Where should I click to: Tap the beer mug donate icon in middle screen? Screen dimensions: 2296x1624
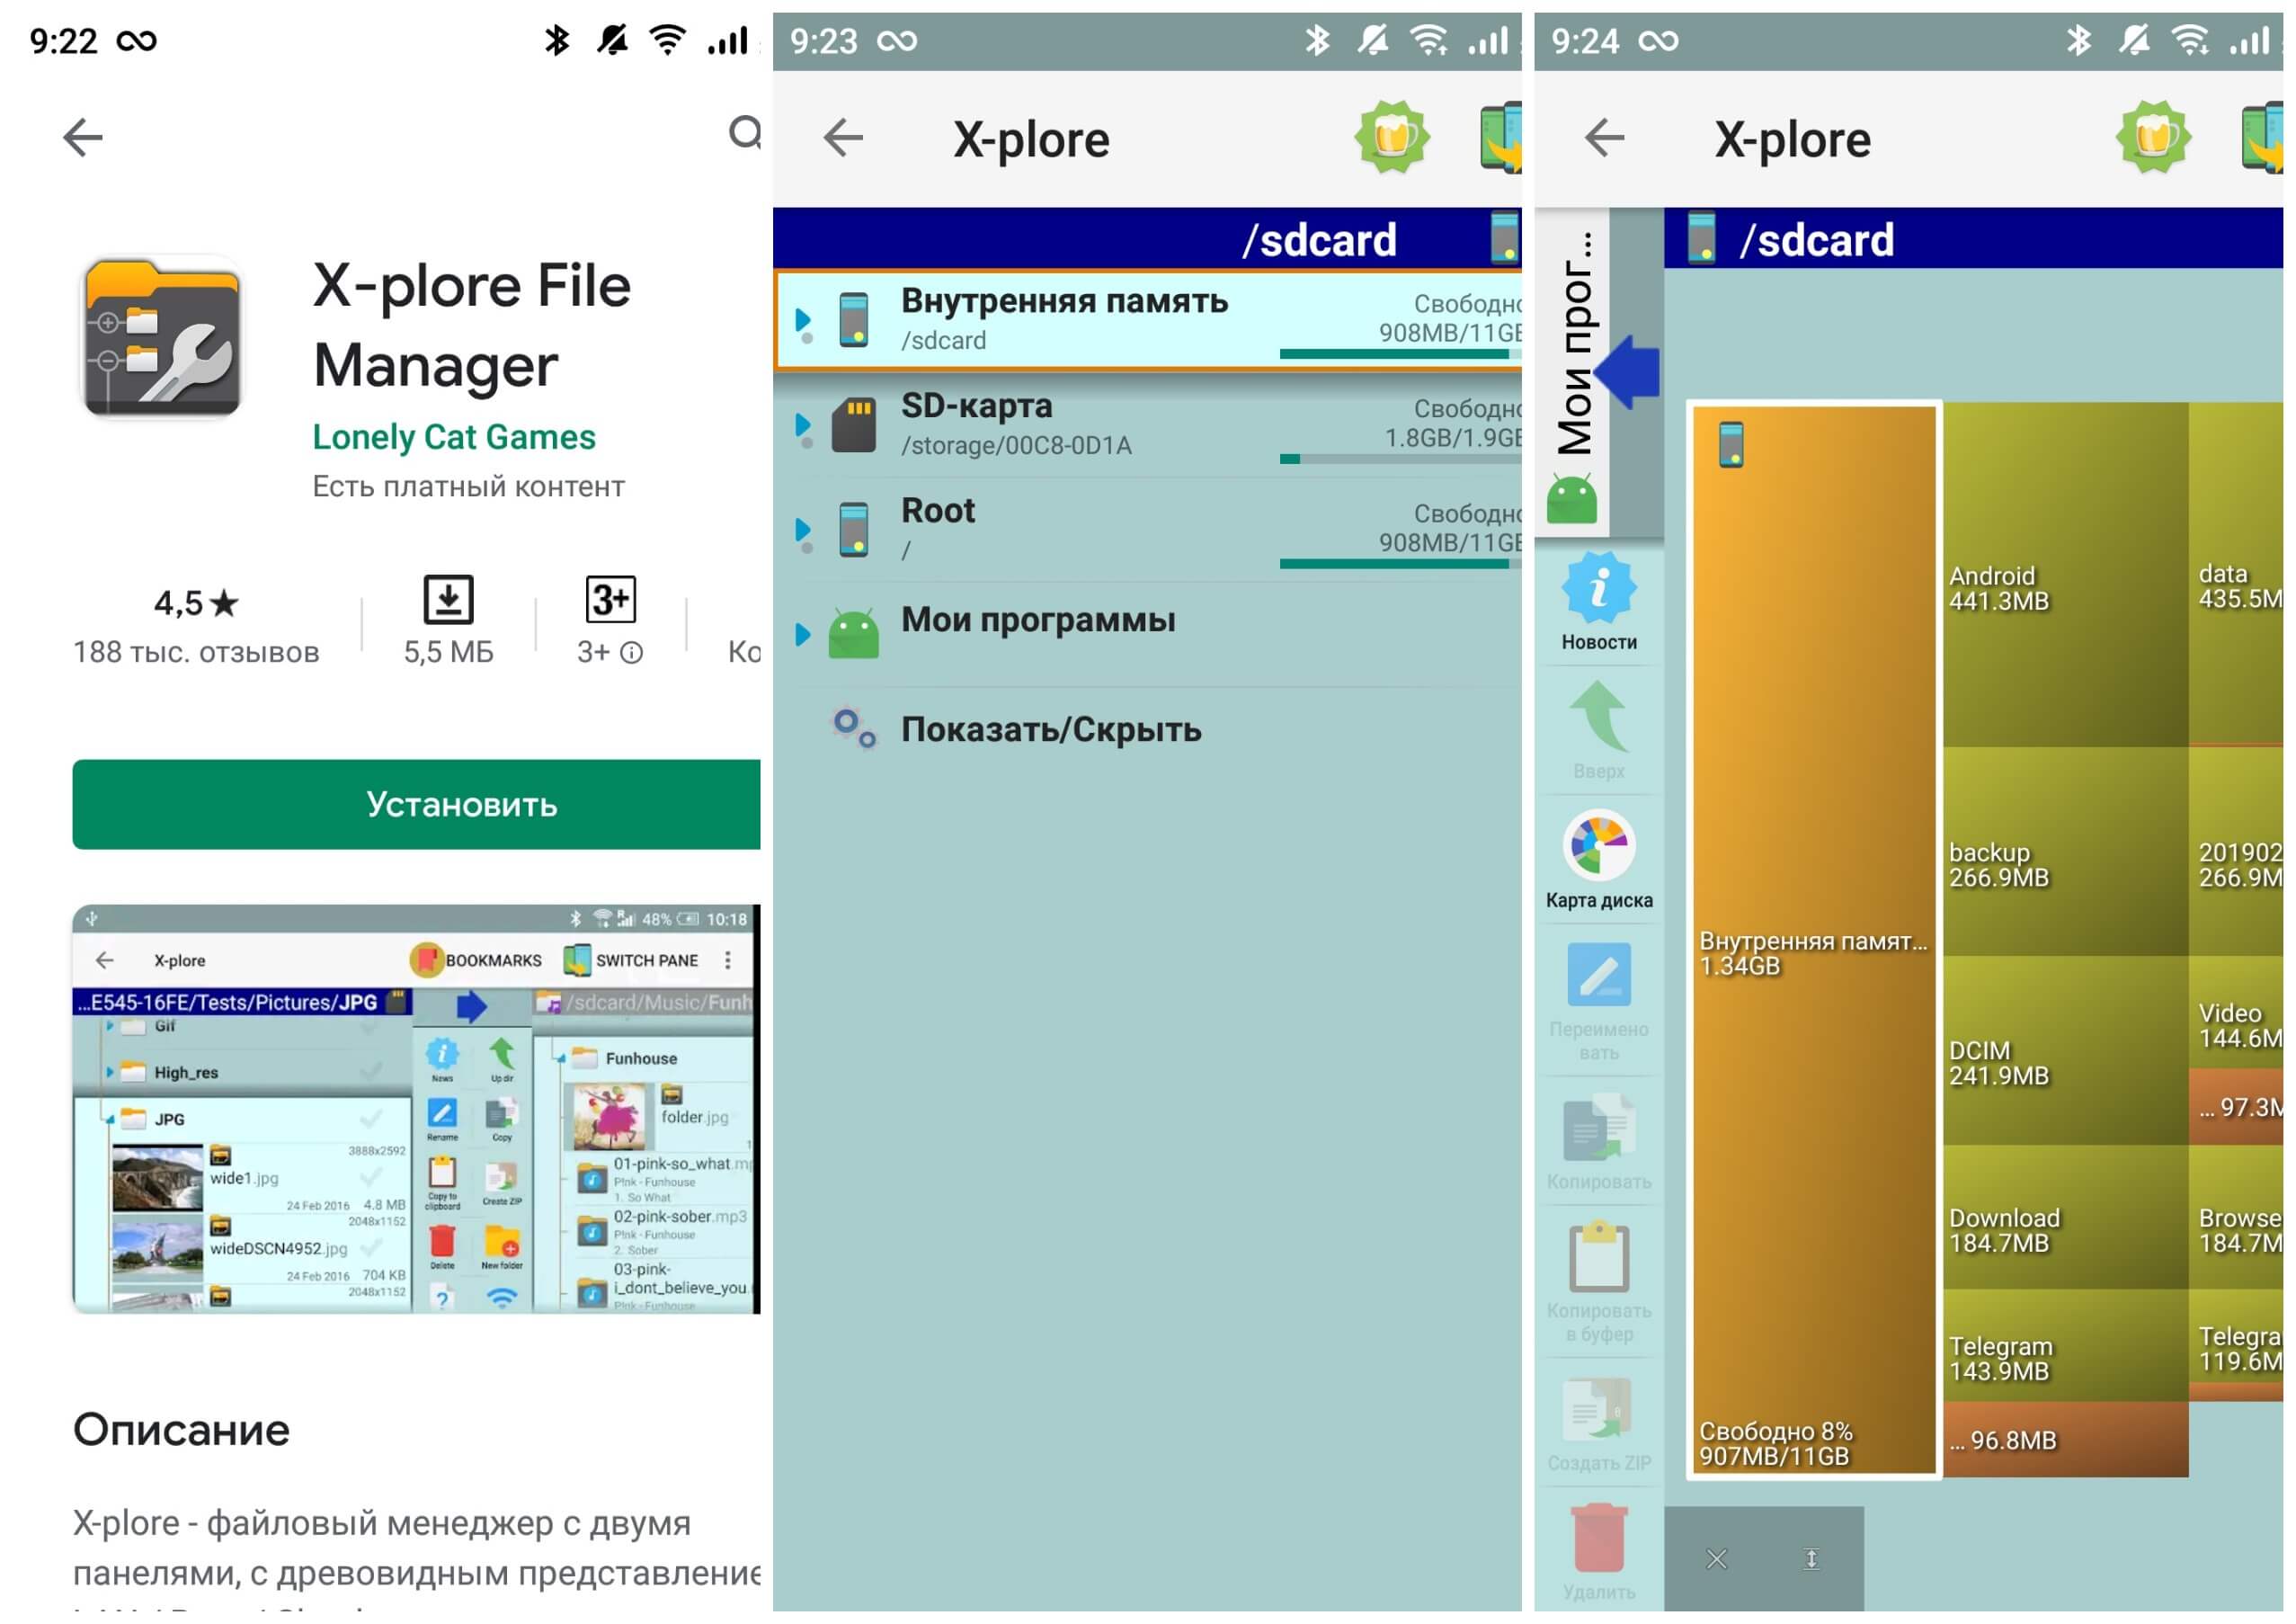point(1392,137)
